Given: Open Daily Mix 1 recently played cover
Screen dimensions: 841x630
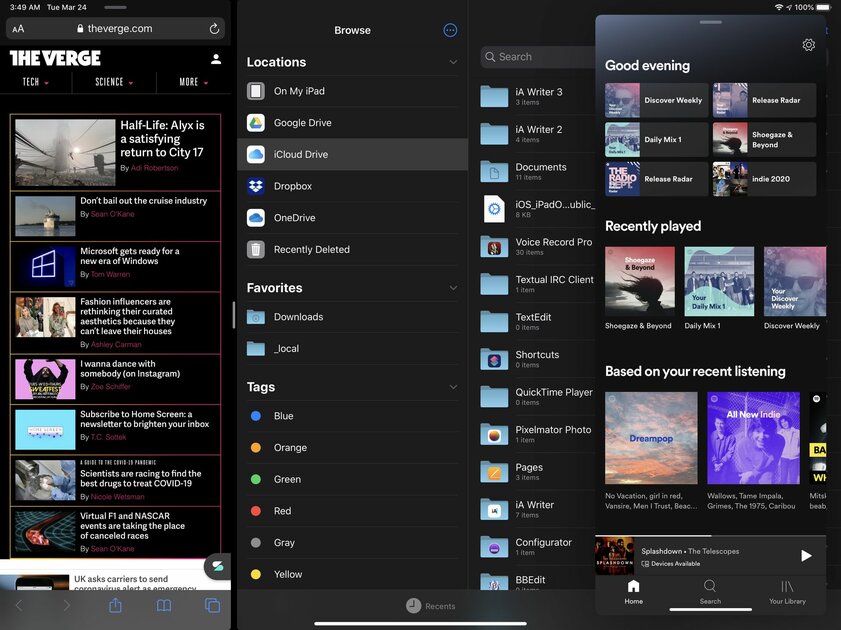Looking at the screenshot, I should [x=719, y=281].
